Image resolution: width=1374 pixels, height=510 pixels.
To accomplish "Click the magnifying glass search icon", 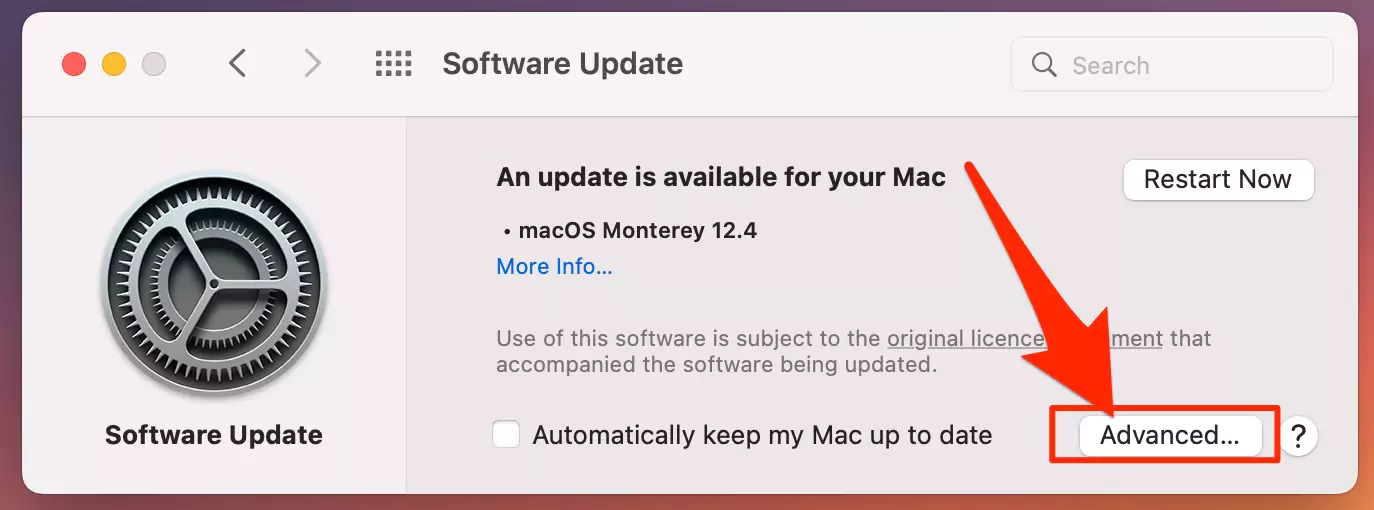I will click(x=1044, y=65).
